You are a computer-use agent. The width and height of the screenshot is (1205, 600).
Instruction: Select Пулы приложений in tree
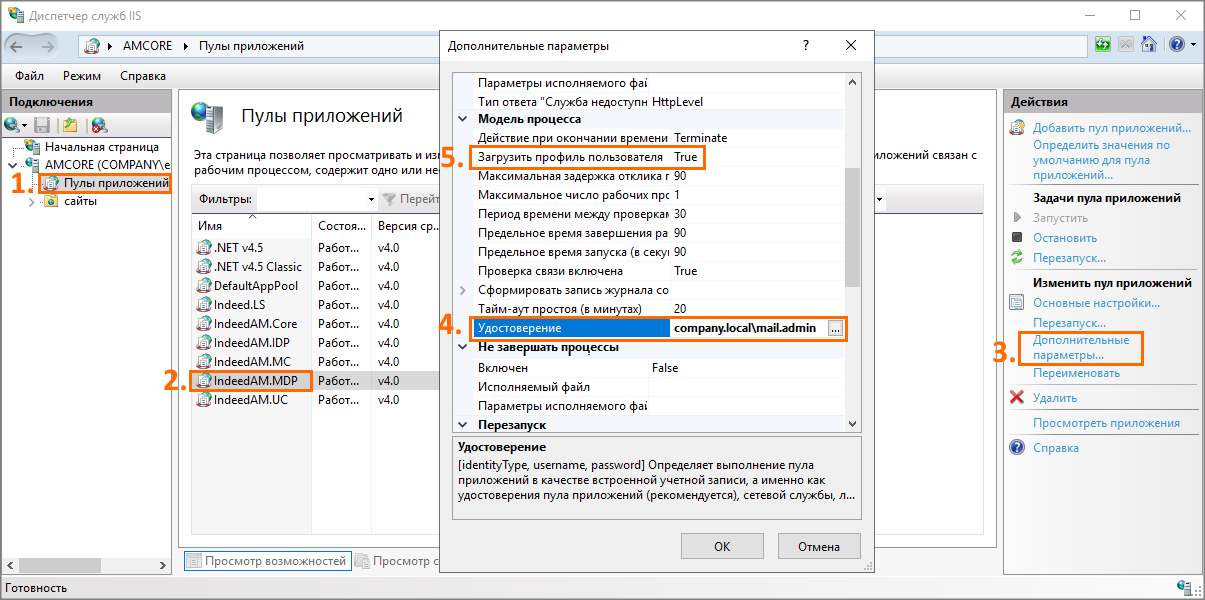(x=115, y=183)
